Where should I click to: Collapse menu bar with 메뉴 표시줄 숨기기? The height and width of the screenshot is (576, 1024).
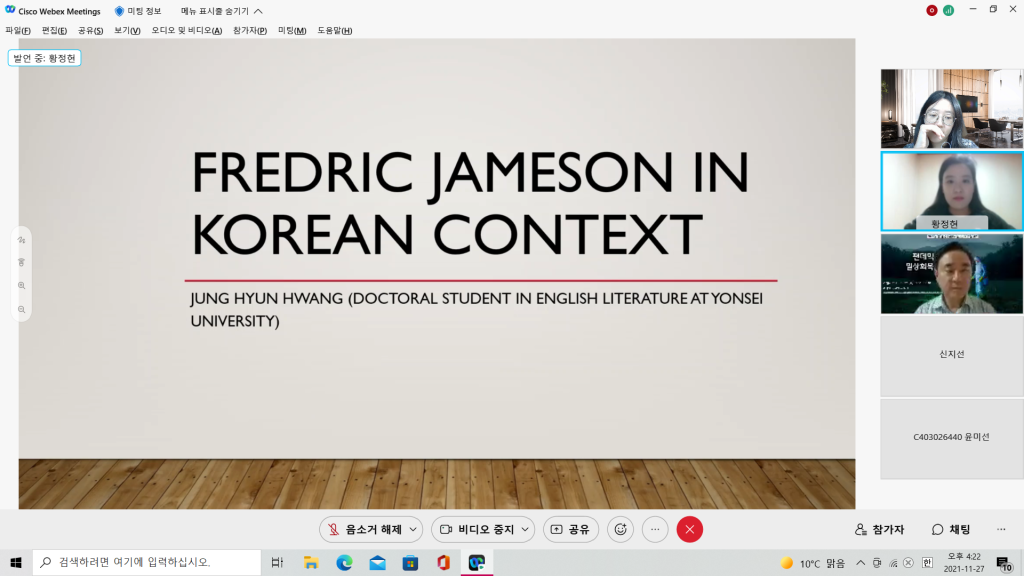pyautogui.click(x=221, y=11)
